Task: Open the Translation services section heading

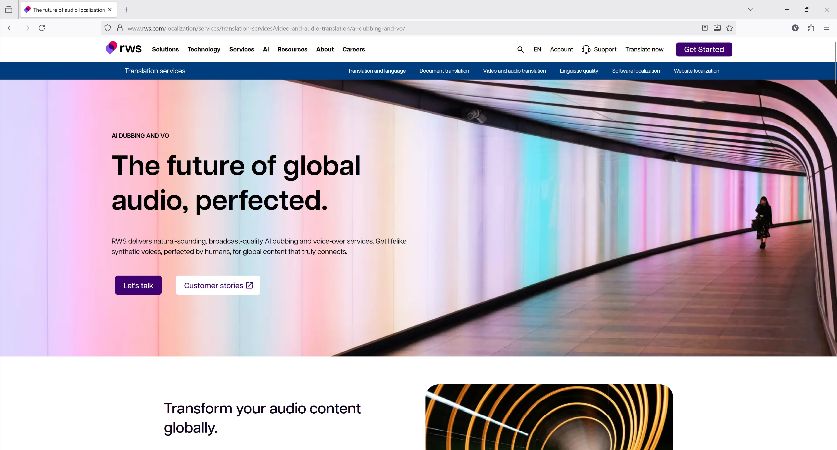Action: [x=155, y=70]
